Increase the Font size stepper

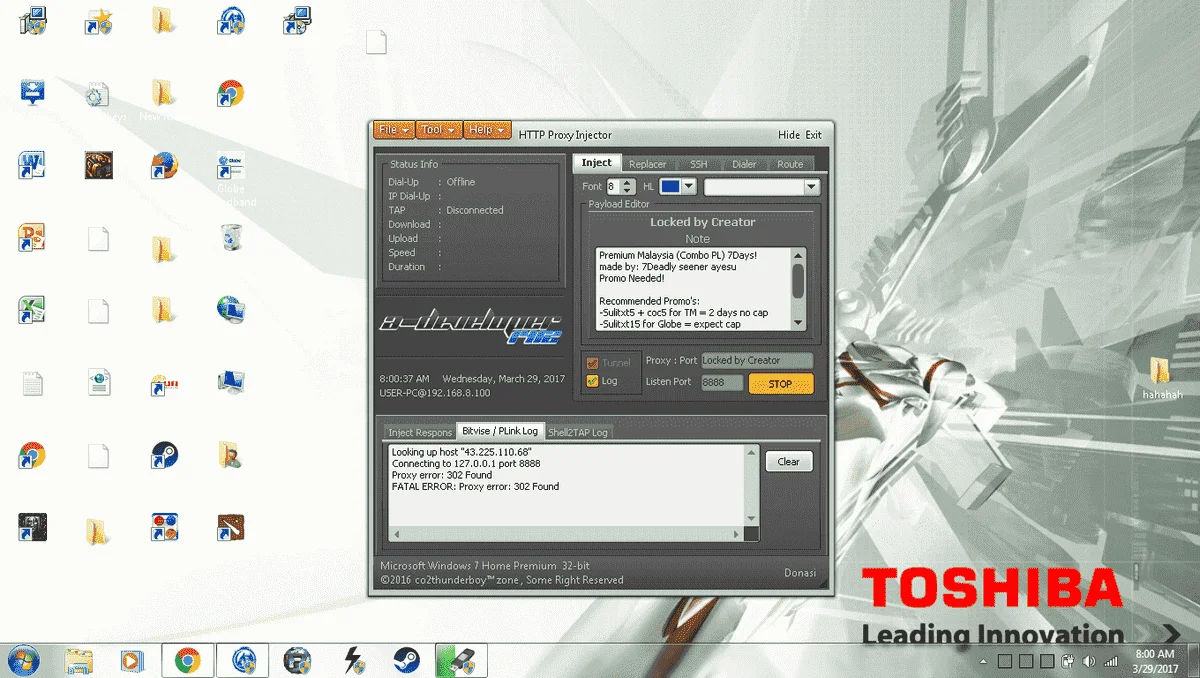[628, 183]
